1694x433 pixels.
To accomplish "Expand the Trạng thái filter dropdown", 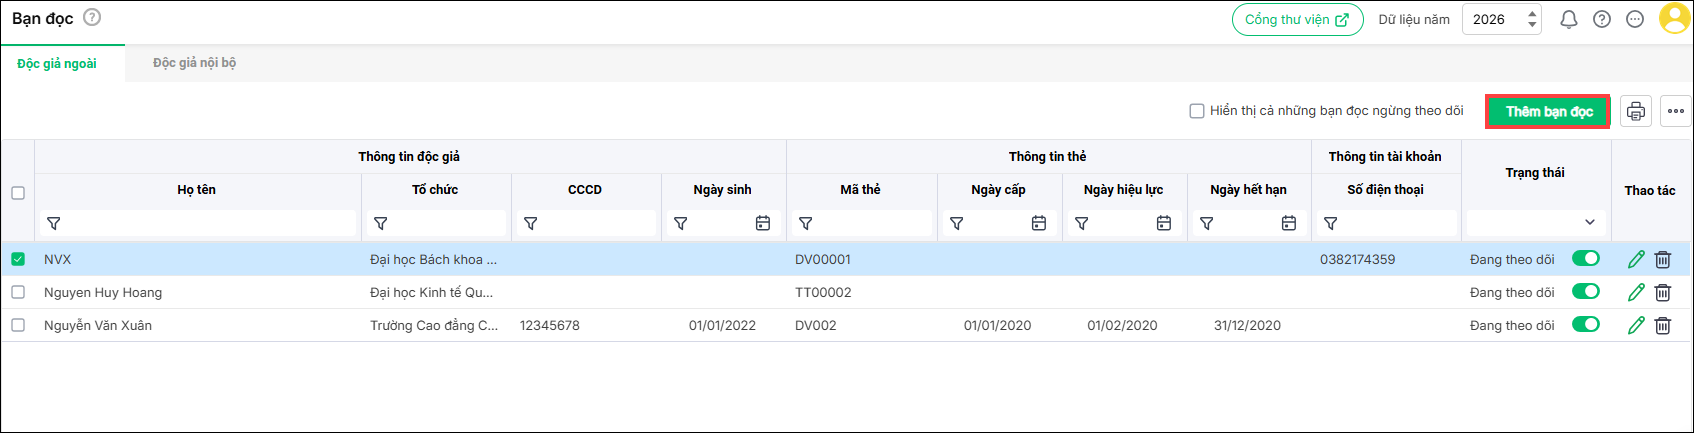I will (1590, 223).
